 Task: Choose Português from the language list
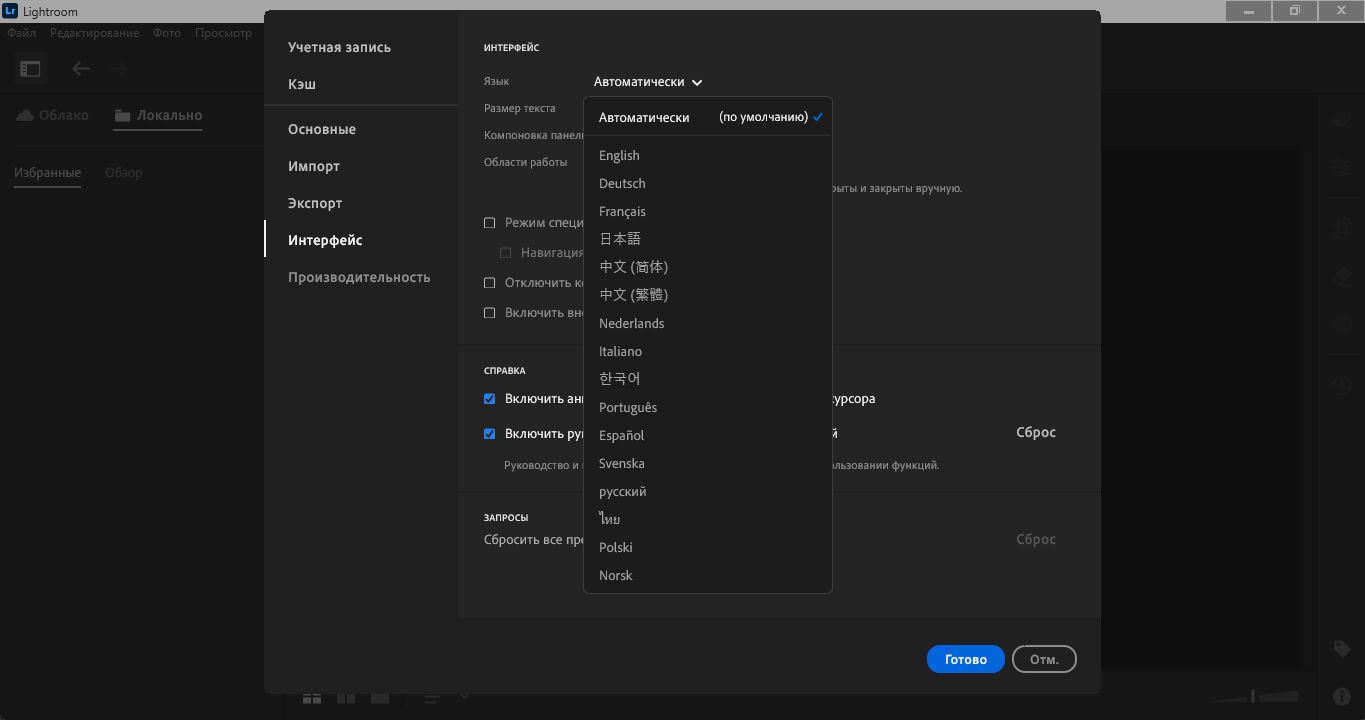pos(708,407)
